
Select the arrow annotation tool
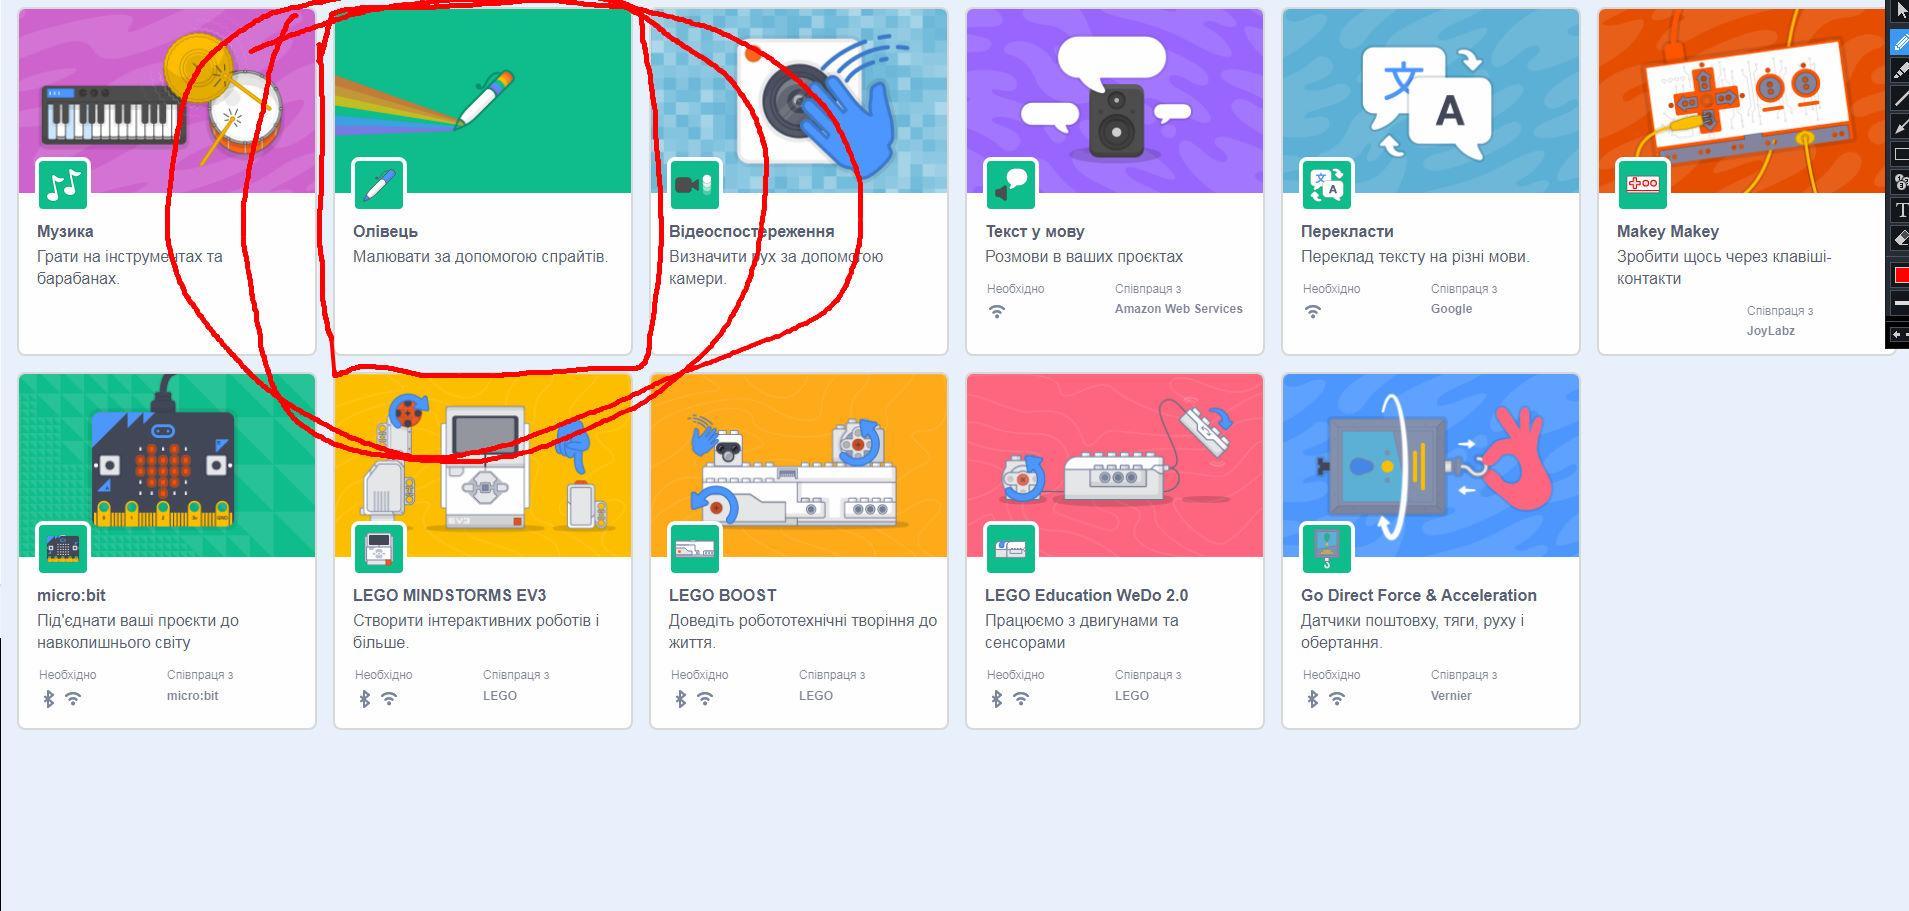pos(1900,126)
